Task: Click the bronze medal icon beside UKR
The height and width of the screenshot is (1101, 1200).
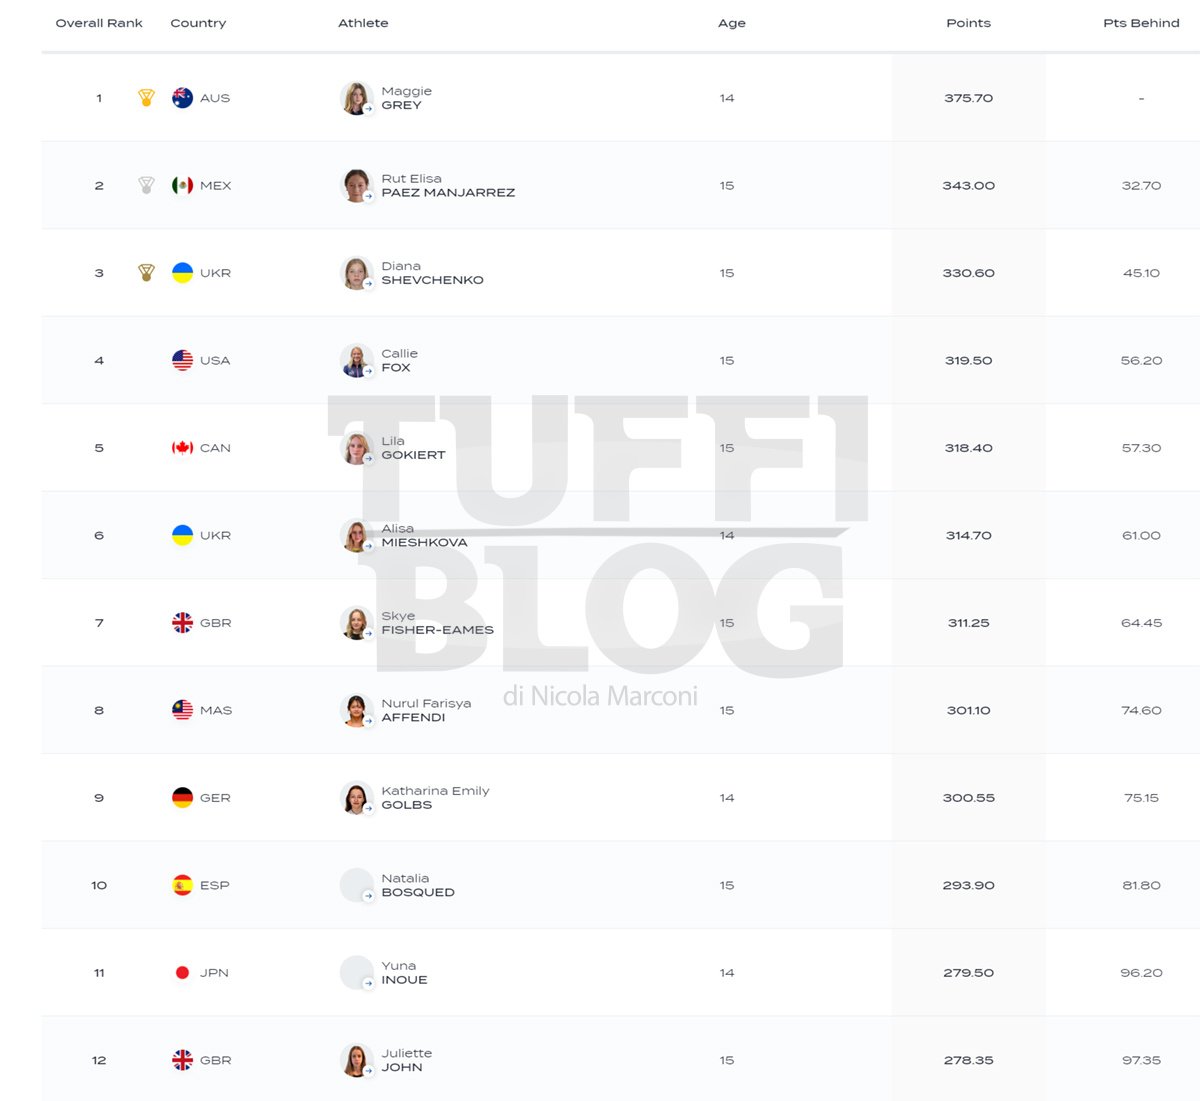Action: click(x=146, y=273)
